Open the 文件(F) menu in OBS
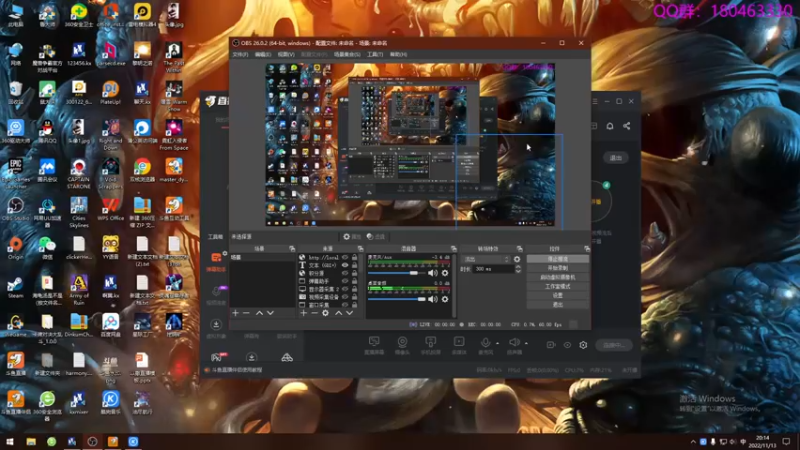Viewport: 800px width, 450px height. tap(240, 54)
